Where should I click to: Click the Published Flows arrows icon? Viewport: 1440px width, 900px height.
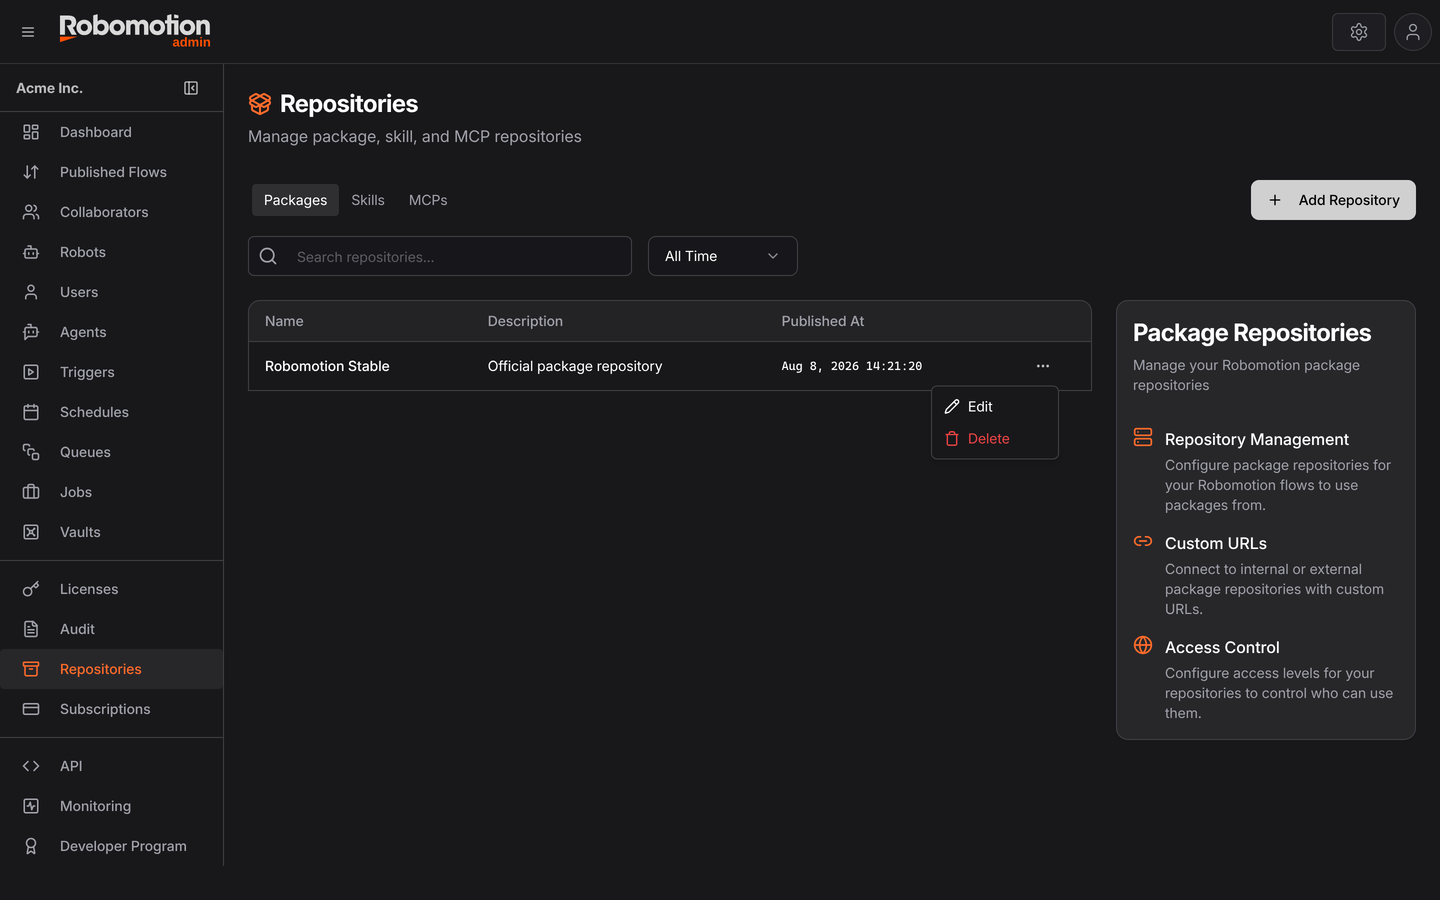pos(31,172)
